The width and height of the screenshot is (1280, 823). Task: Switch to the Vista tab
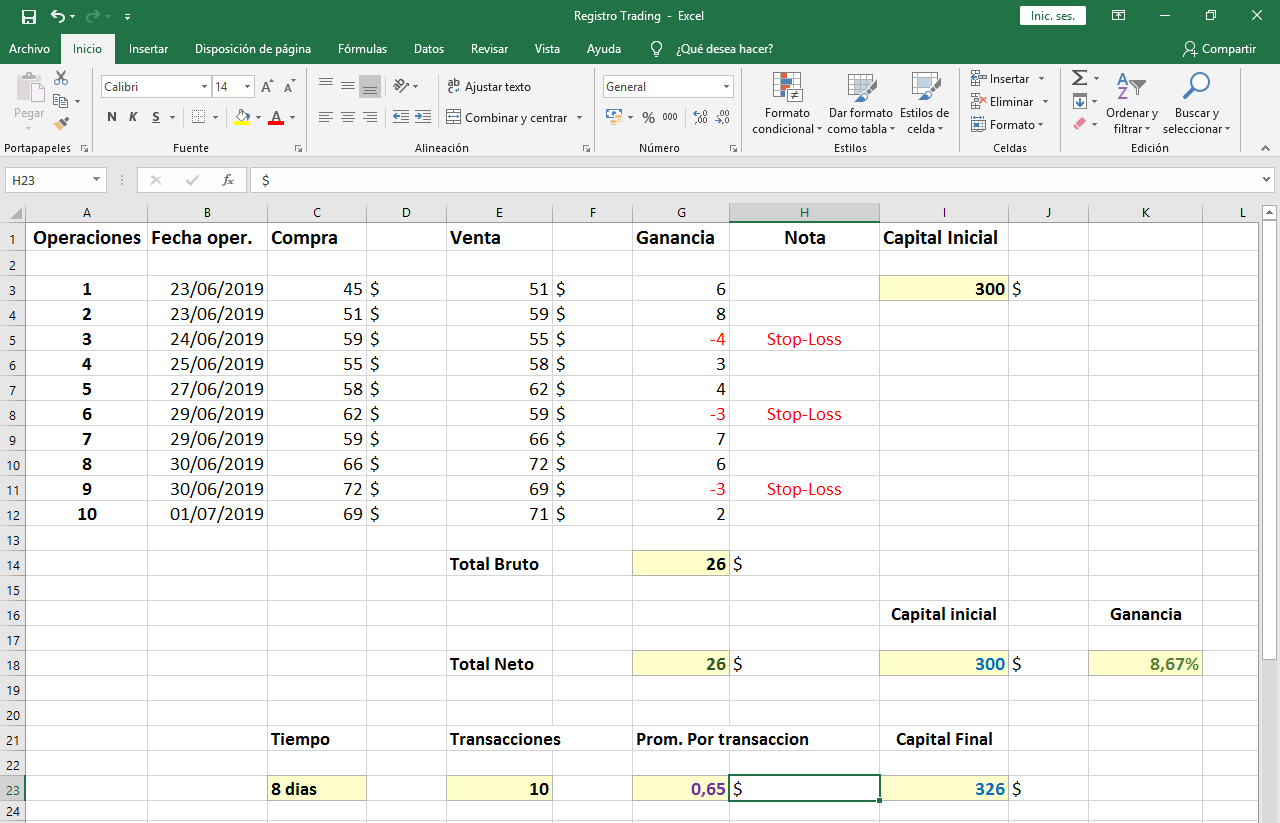547,49
